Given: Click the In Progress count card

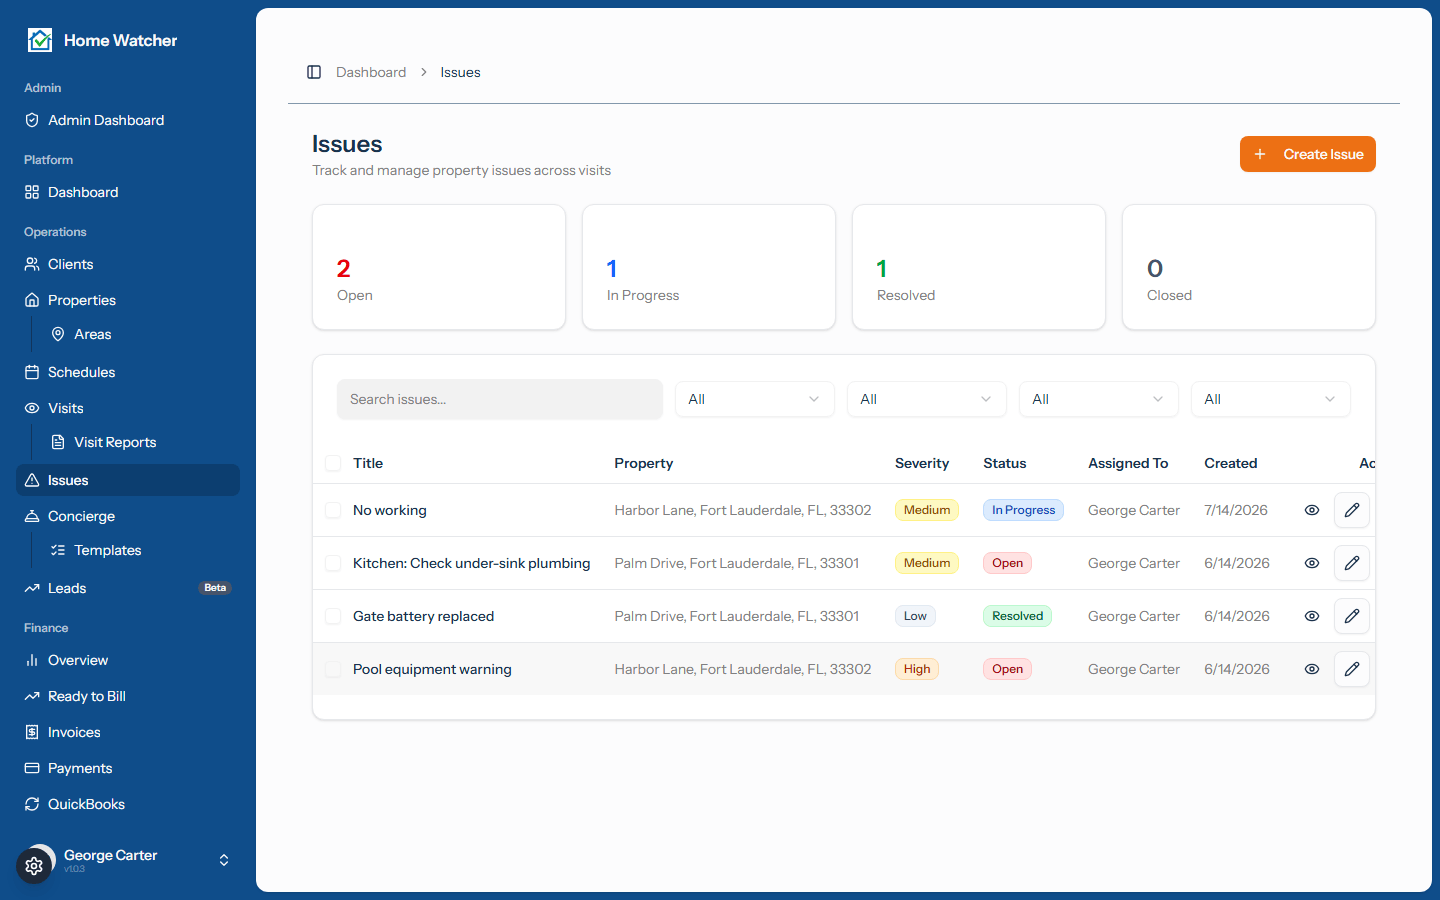Looking at the screenshot, I should pos(709,267).
